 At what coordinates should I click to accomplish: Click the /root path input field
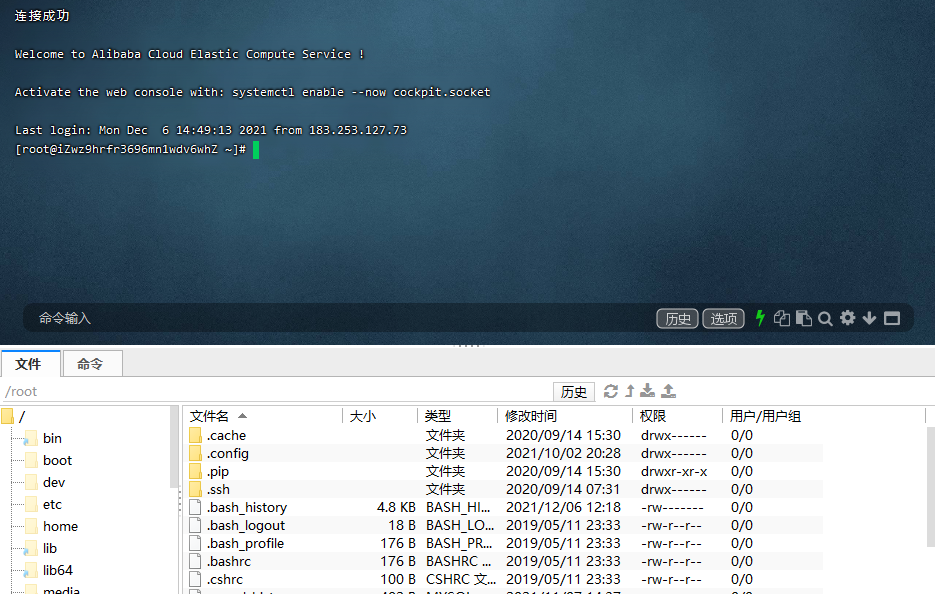(x=275, y=392)
